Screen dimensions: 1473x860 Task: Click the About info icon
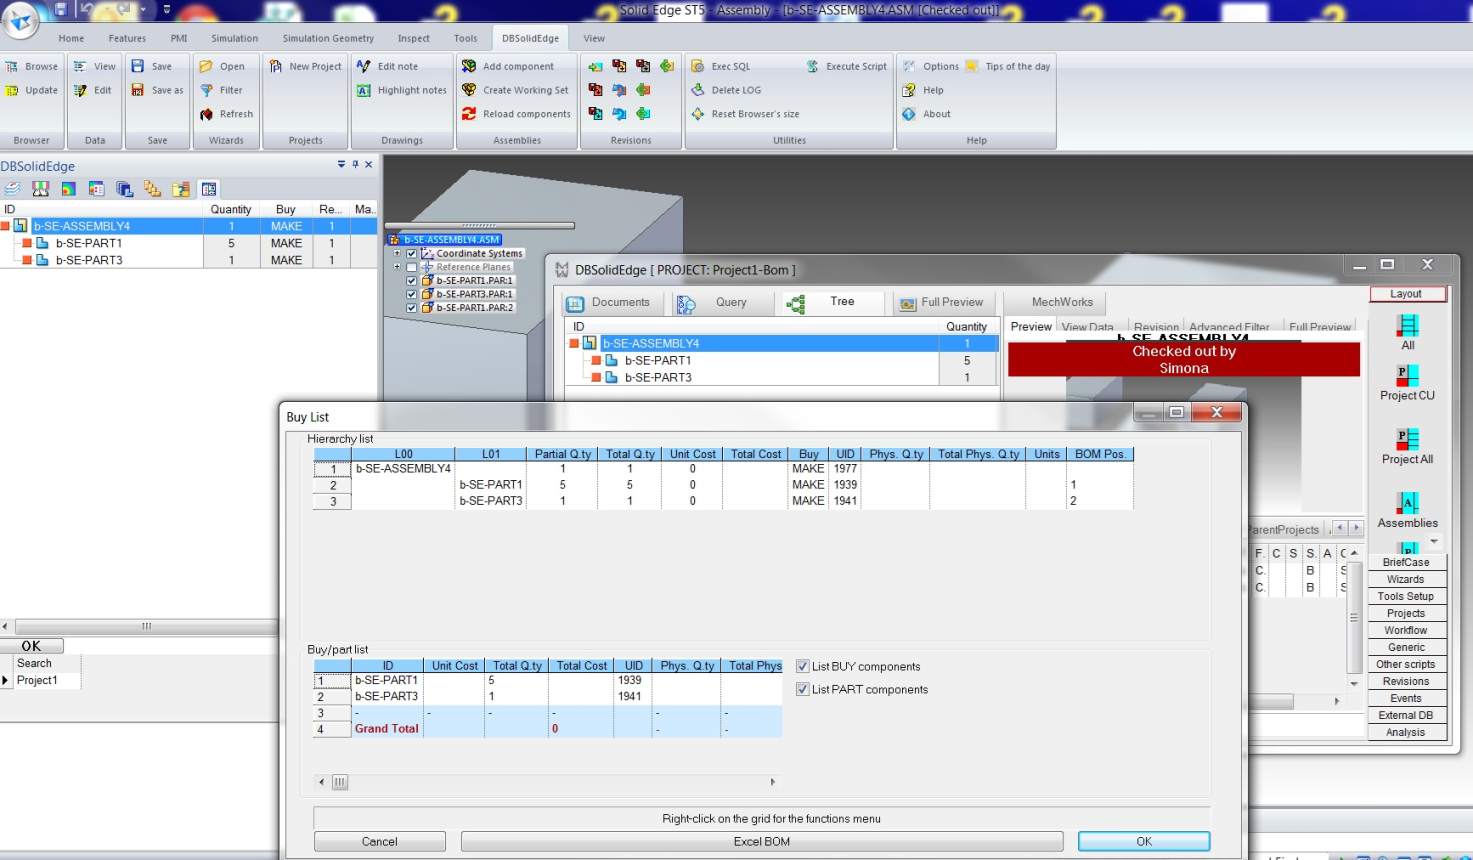click(909, 114)
